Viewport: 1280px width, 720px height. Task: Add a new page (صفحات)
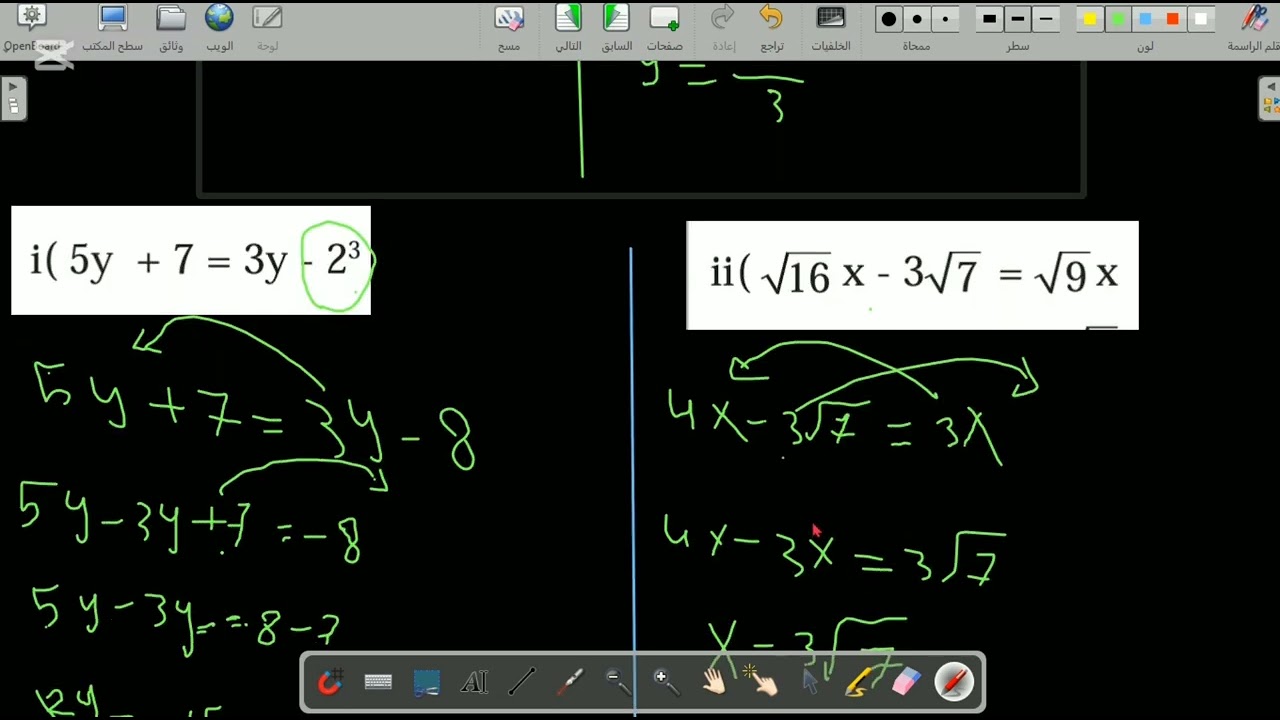point(664,29)
